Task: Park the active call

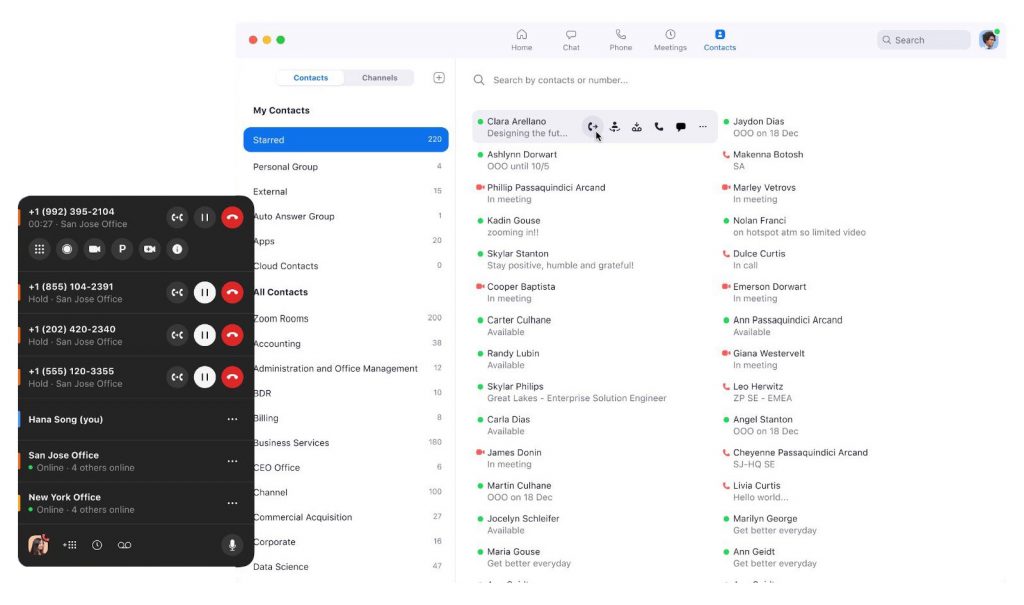Action: (x=121, y=249)
